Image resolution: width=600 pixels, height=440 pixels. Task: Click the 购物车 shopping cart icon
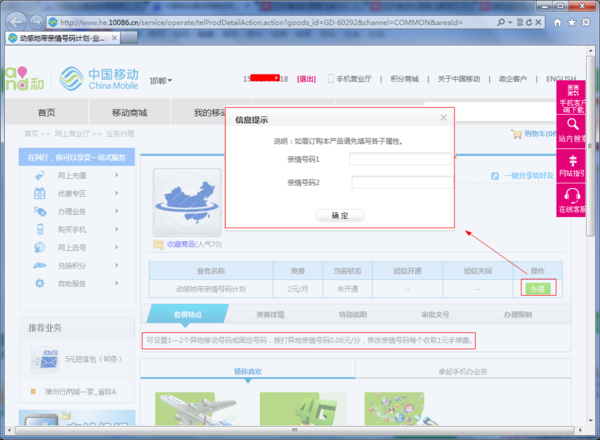coord(516,134)
